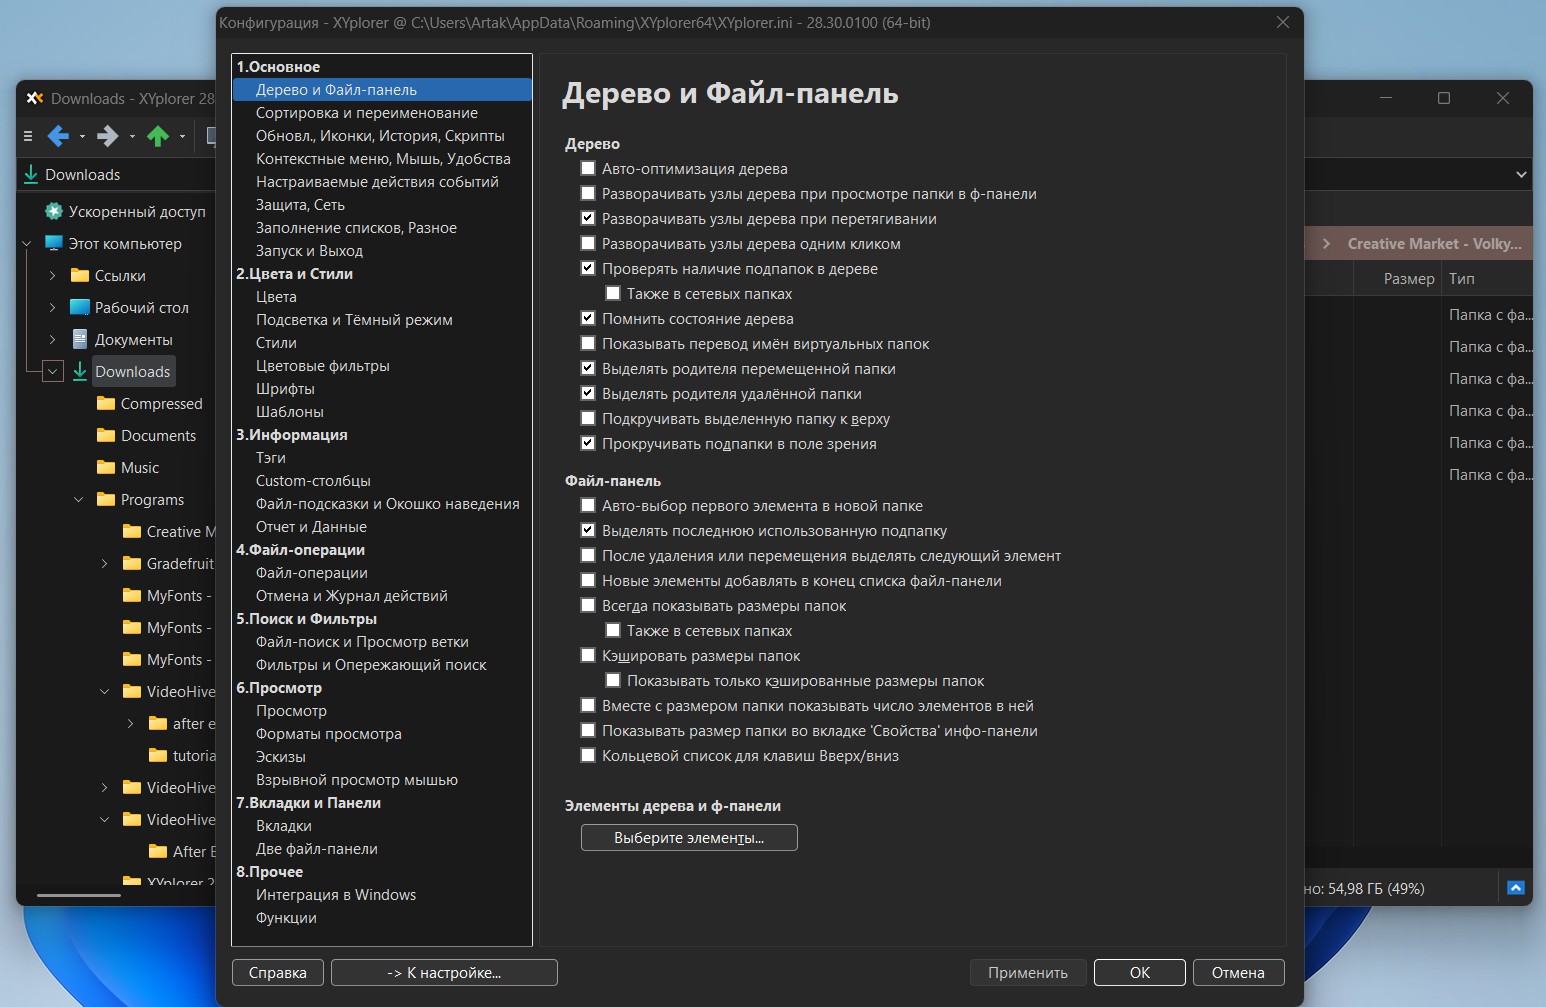Open the Up arrow dropdown in toolbar
The image size is (1546, 1007).
(x=182, y=137)
